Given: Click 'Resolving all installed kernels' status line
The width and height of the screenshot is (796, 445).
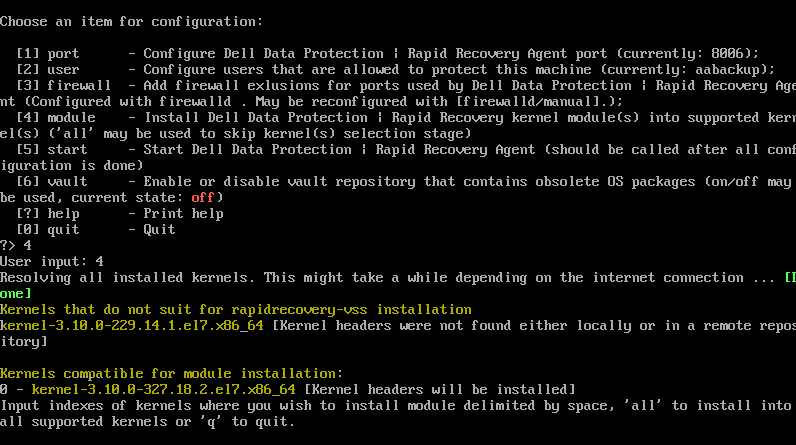Looking at the screenshot, I should (x=380, y=277).
